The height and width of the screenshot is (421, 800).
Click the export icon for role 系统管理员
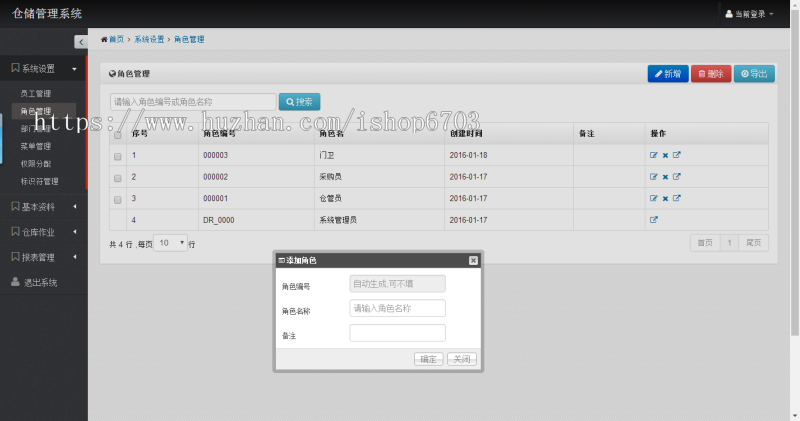[654, 220]
